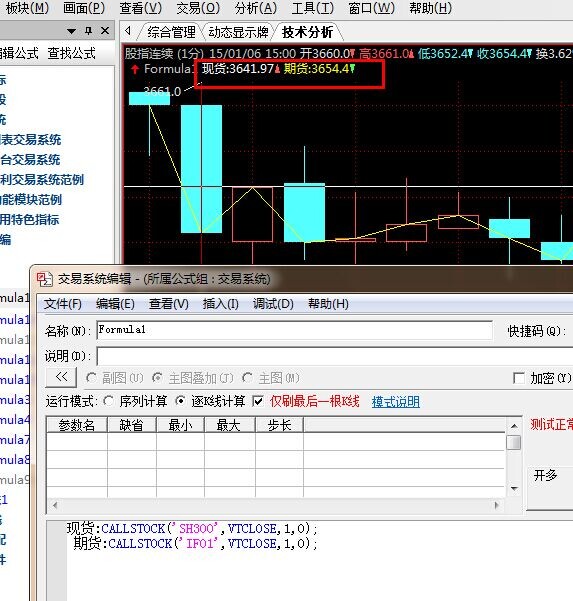Open the side panel dropdown arrow

click(71, 31)
